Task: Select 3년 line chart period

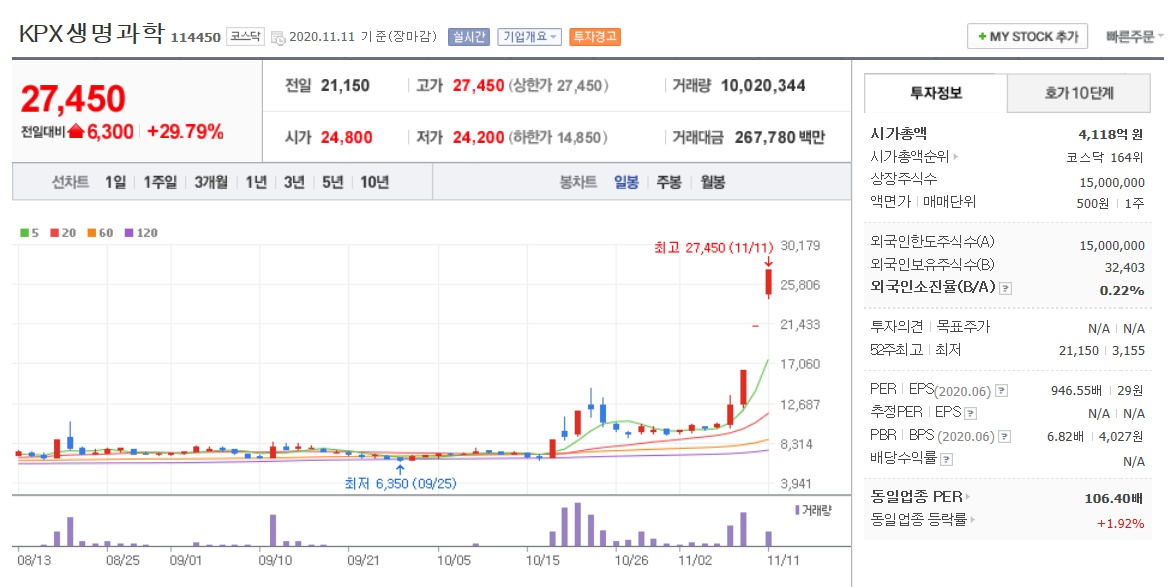Action: coord(294,182)
